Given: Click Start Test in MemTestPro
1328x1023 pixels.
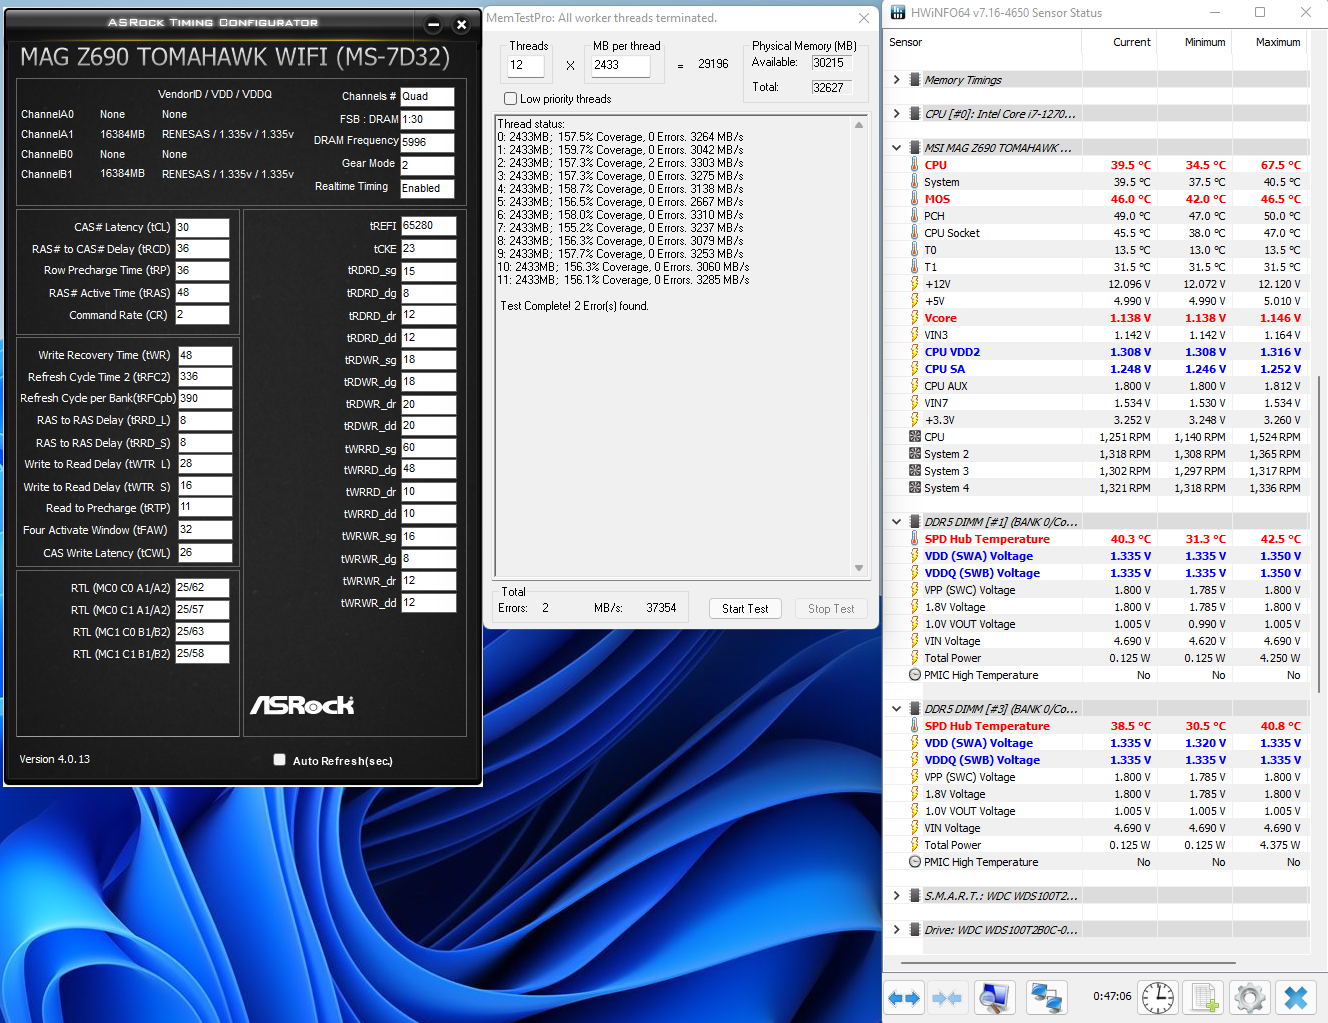Looking at the screenshot, I should pos(745,608).
